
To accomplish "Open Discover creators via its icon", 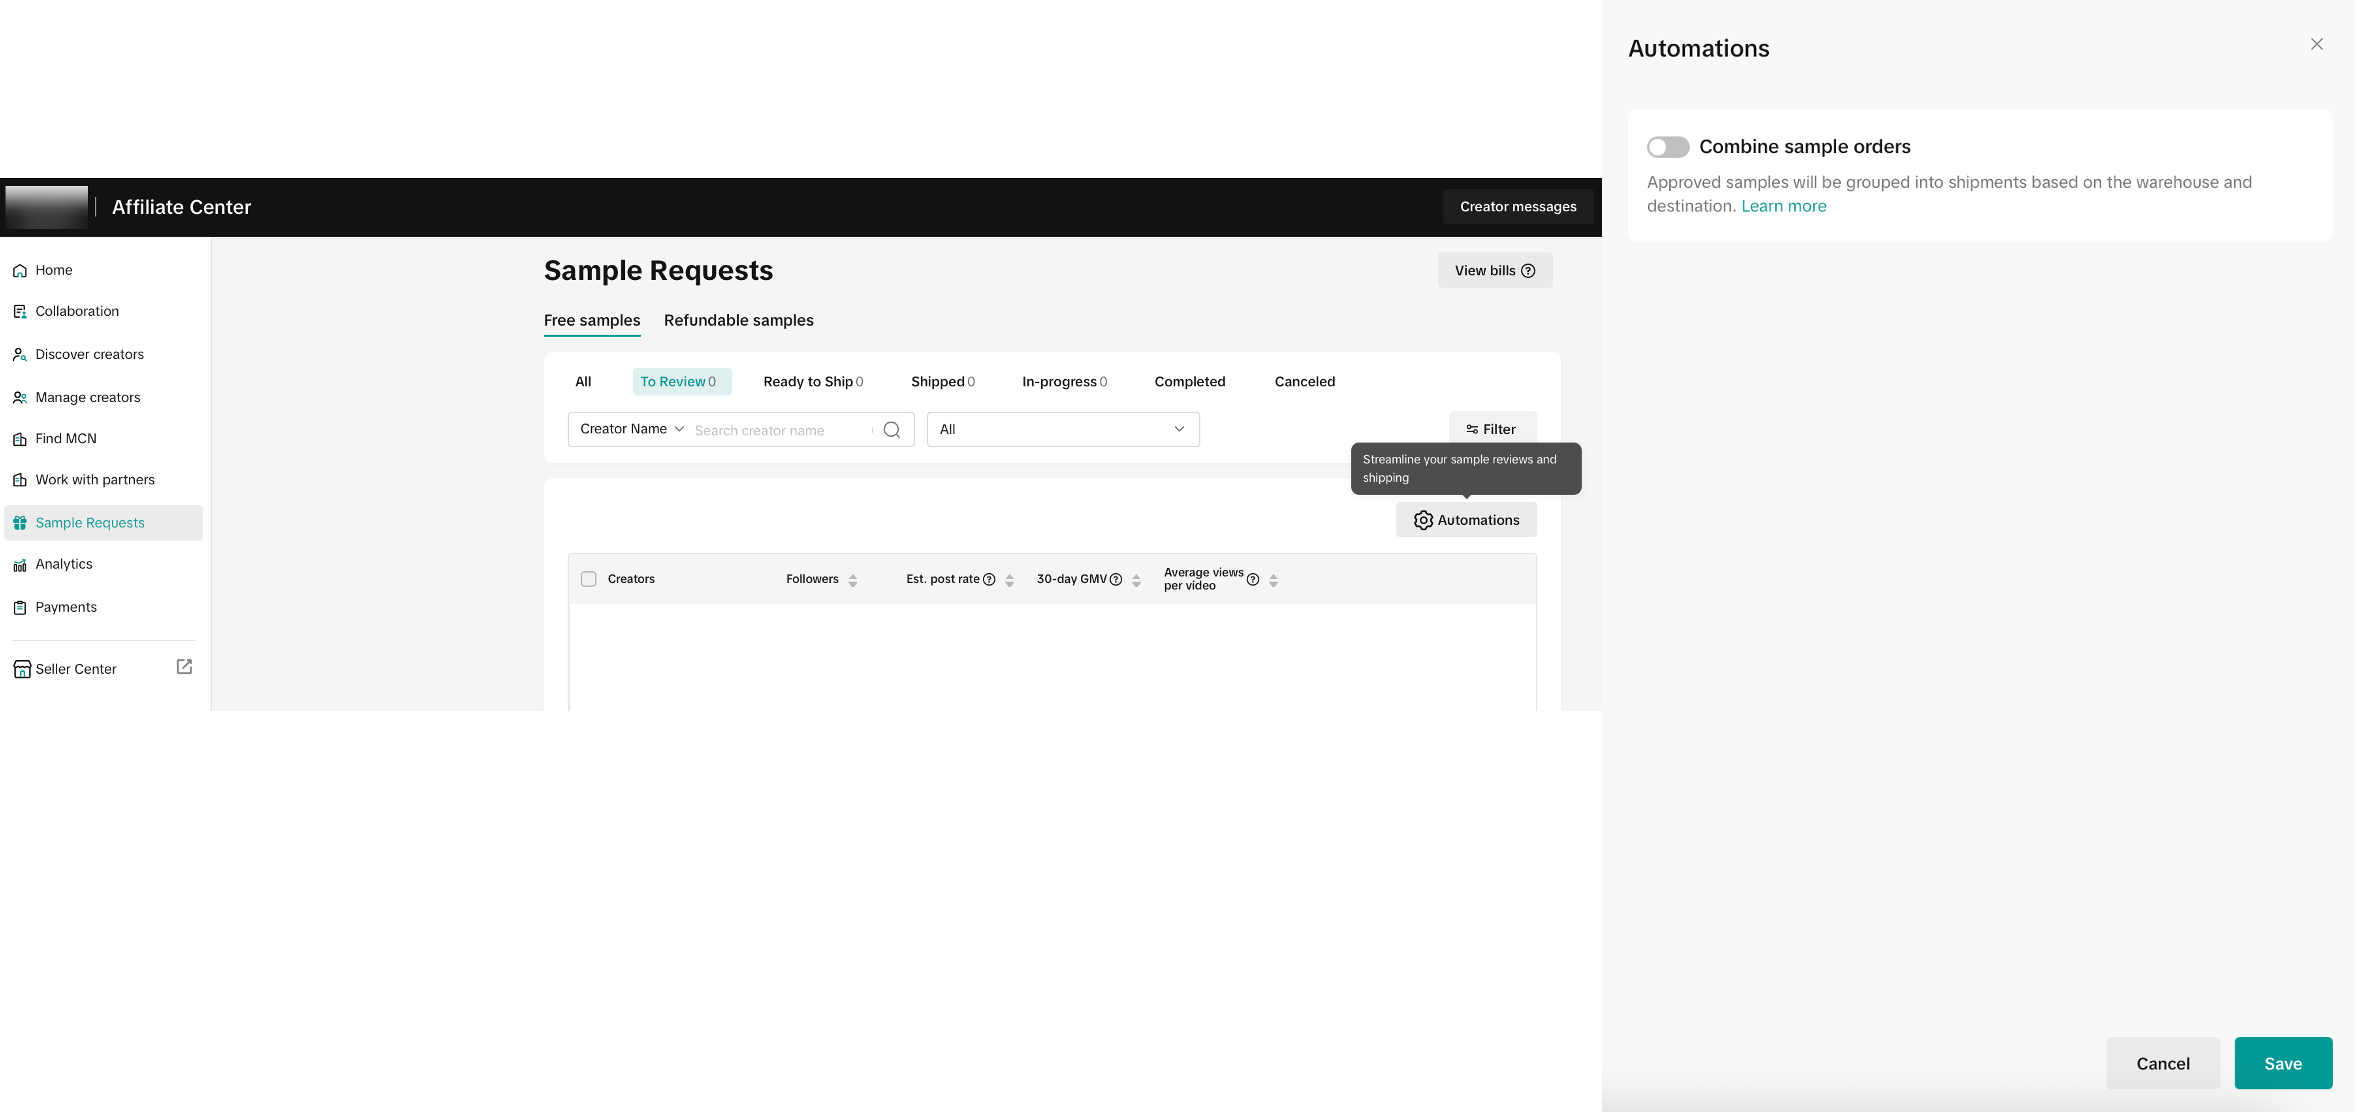I will [20, 355].
